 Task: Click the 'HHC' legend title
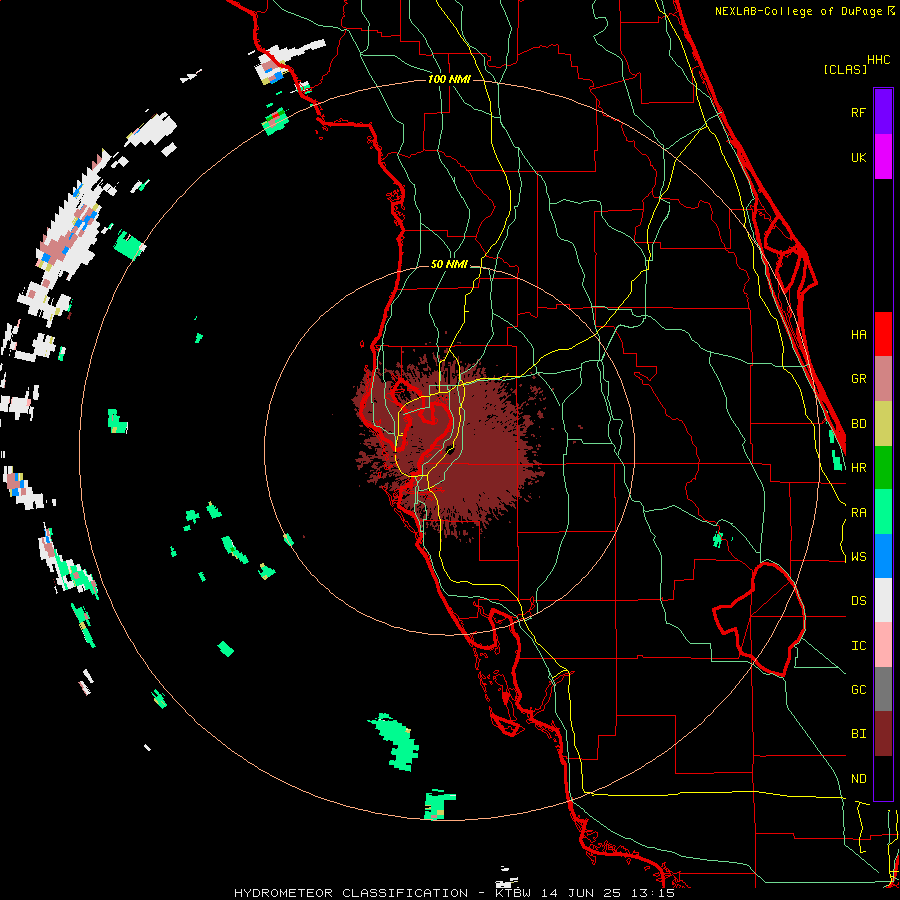pyautogui.click(x=879, y=60)
